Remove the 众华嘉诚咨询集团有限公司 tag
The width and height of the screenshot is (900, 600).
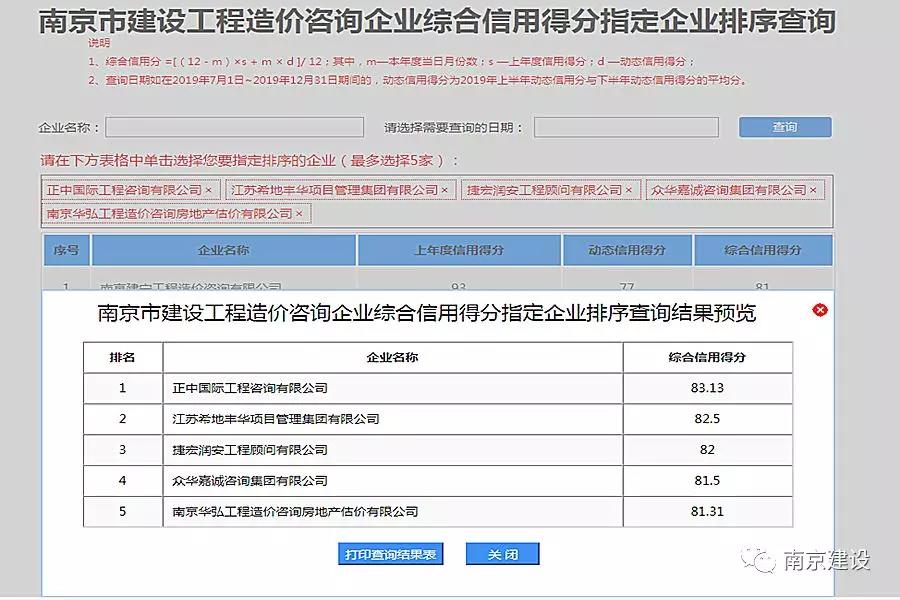coord(814,189)
